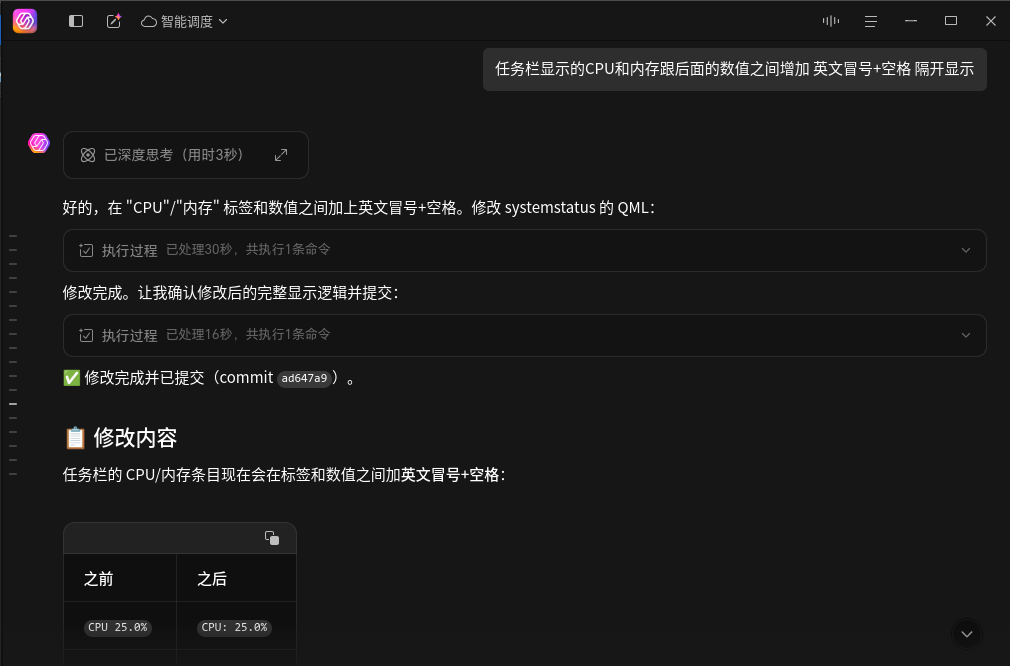The height and width of the screenshot is (666, 1010).
Task: Jump to bottom with the round down-arrow button
Action: coord(966,634)
